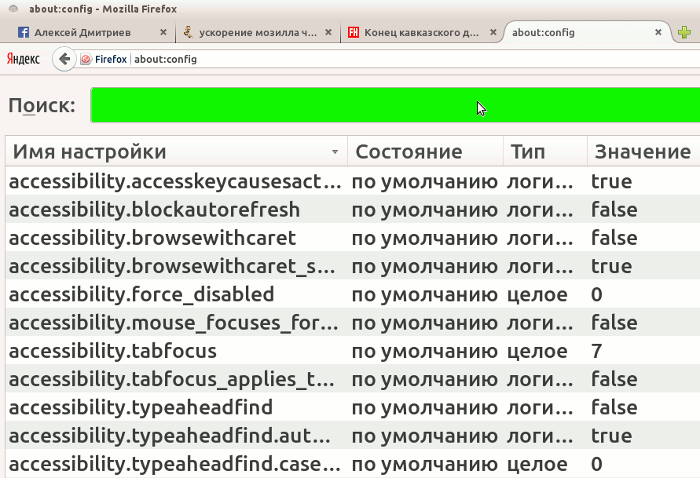
Task: Close the ускорение мозилла tab
Action: tap(328, 32)
